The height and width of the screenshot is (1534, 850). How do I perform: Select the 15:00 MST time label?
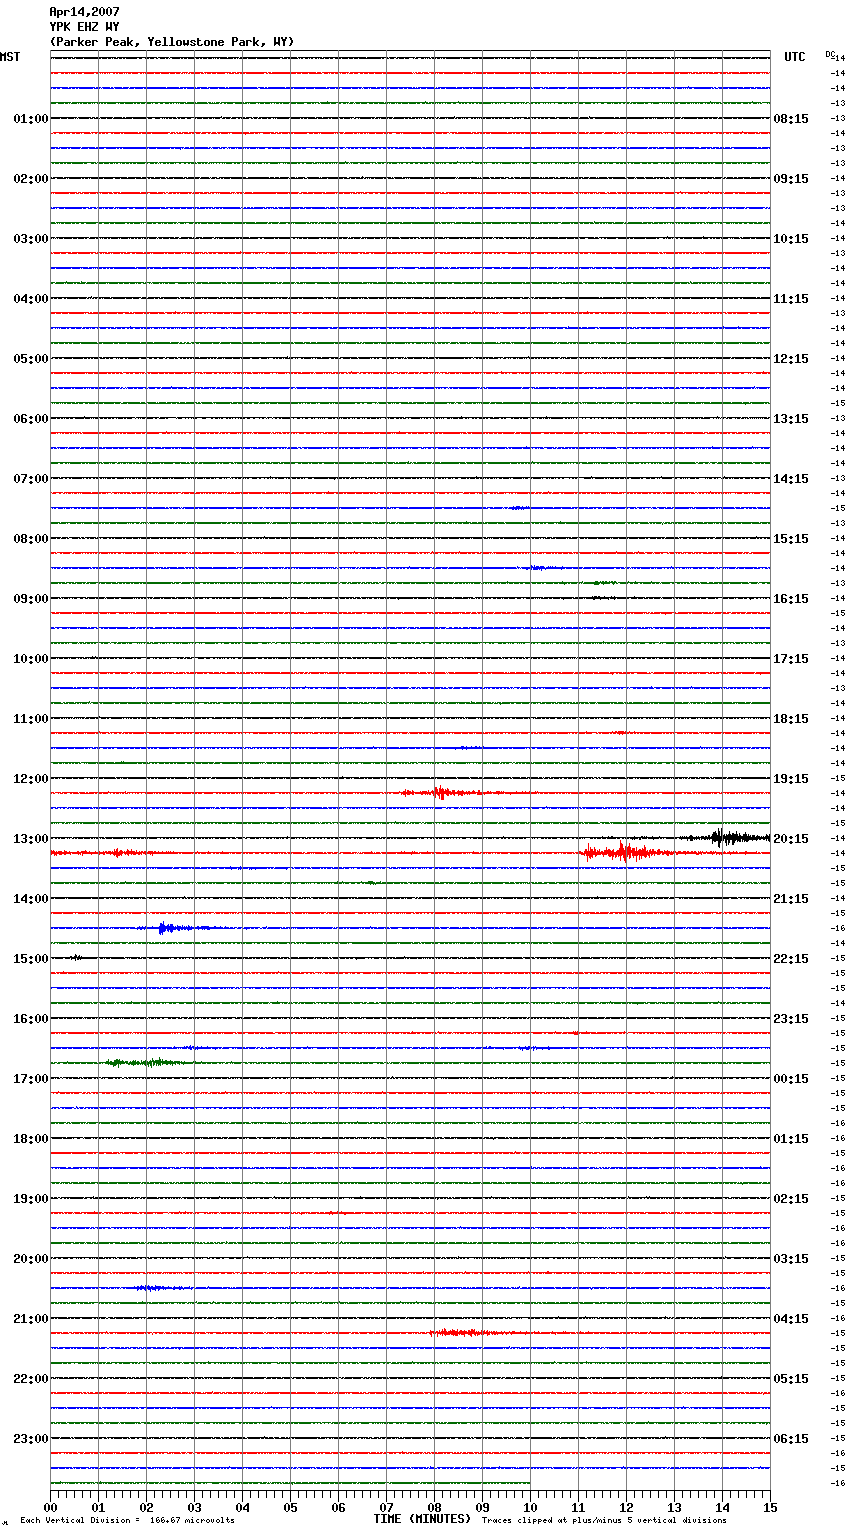(x=30, y=959)
